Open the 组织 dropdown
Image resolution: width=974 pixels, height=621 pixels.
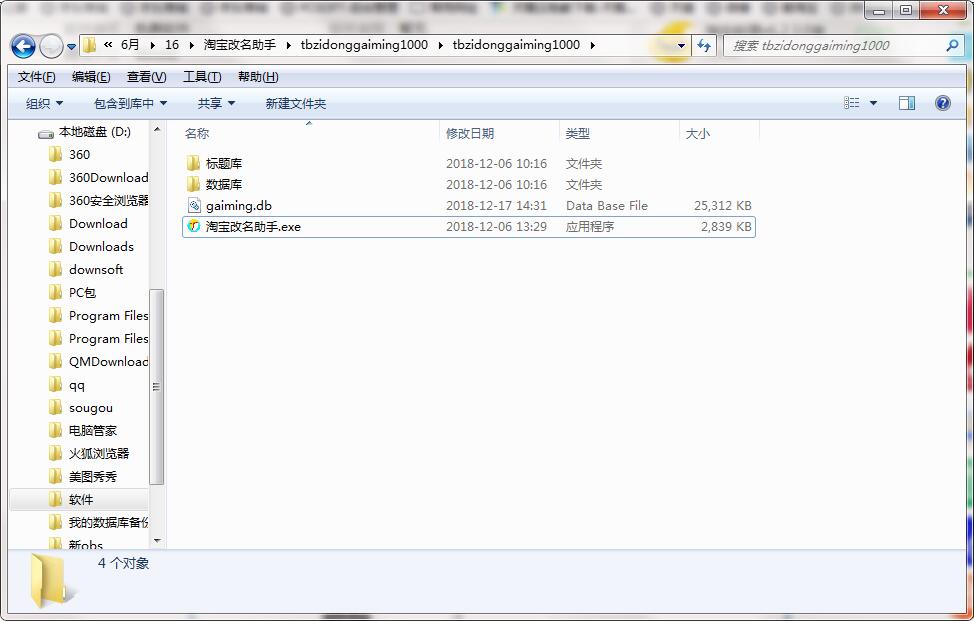(44, 104)
